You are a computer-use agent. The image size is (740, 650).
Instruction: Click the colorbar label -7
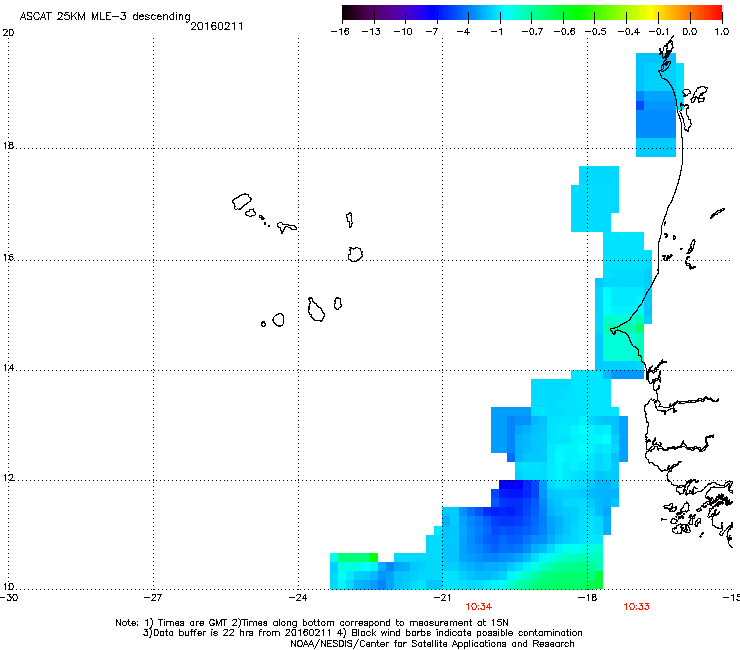(432, 32)
